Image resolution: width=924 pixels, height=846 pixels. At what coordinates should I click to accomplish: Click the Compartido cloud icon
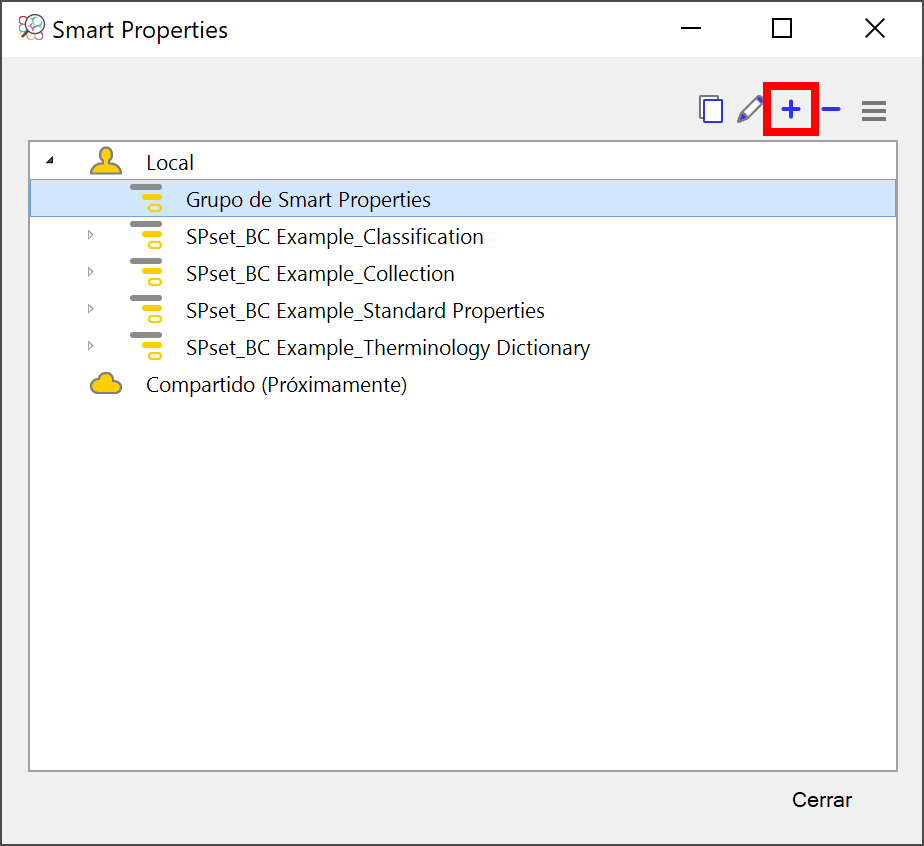click(x=106, y=384)
